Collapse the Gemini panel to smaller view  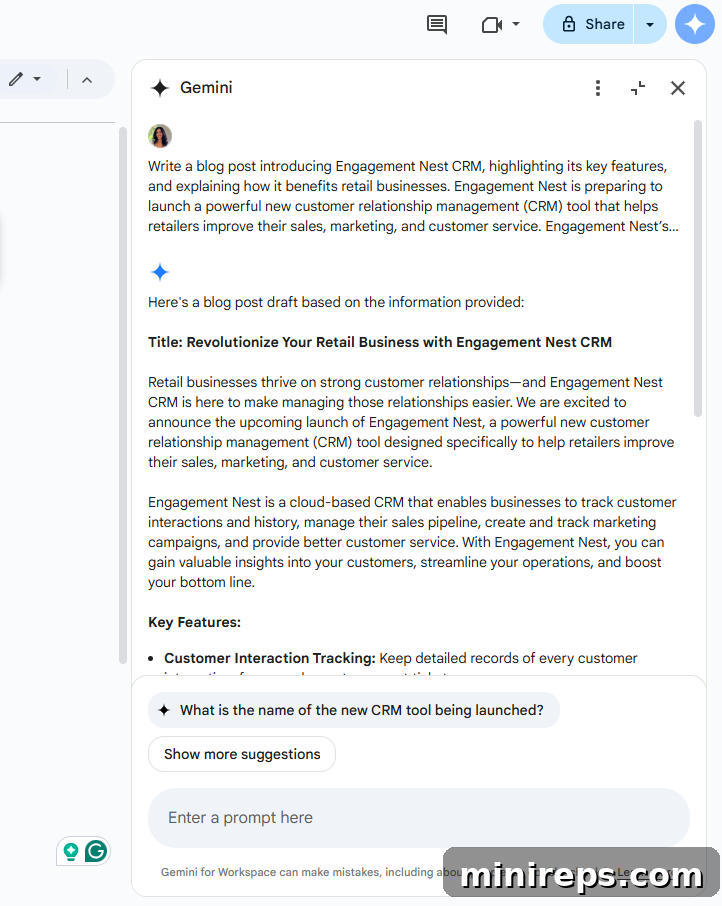coord(638,88)
